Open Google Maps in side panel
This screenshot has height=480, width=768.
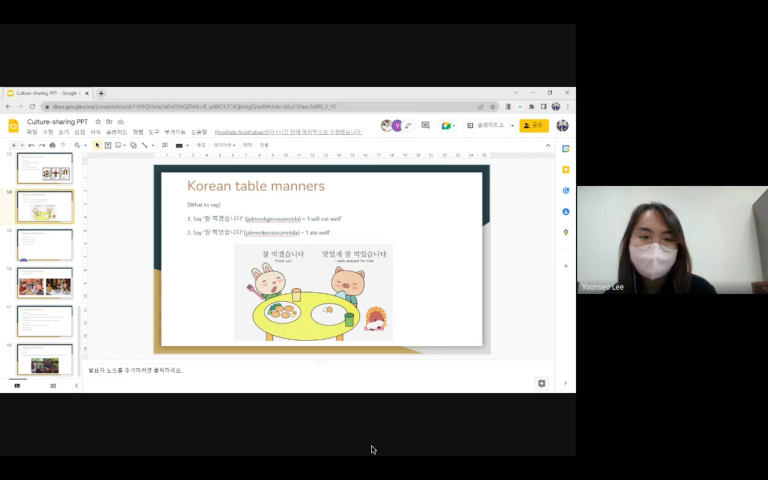(x=566, y=233)
